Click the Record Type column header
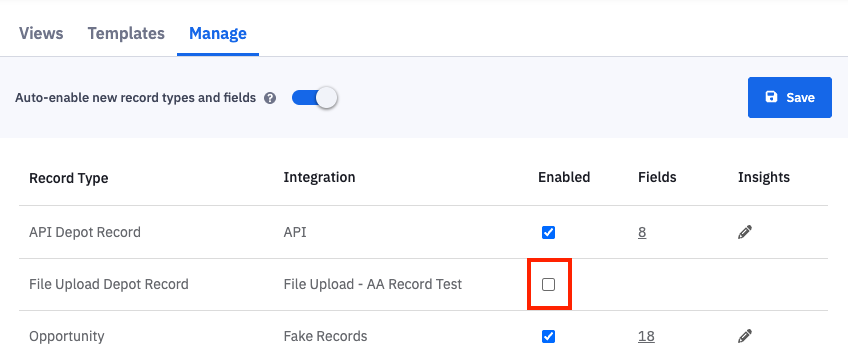 click(69, 178)
